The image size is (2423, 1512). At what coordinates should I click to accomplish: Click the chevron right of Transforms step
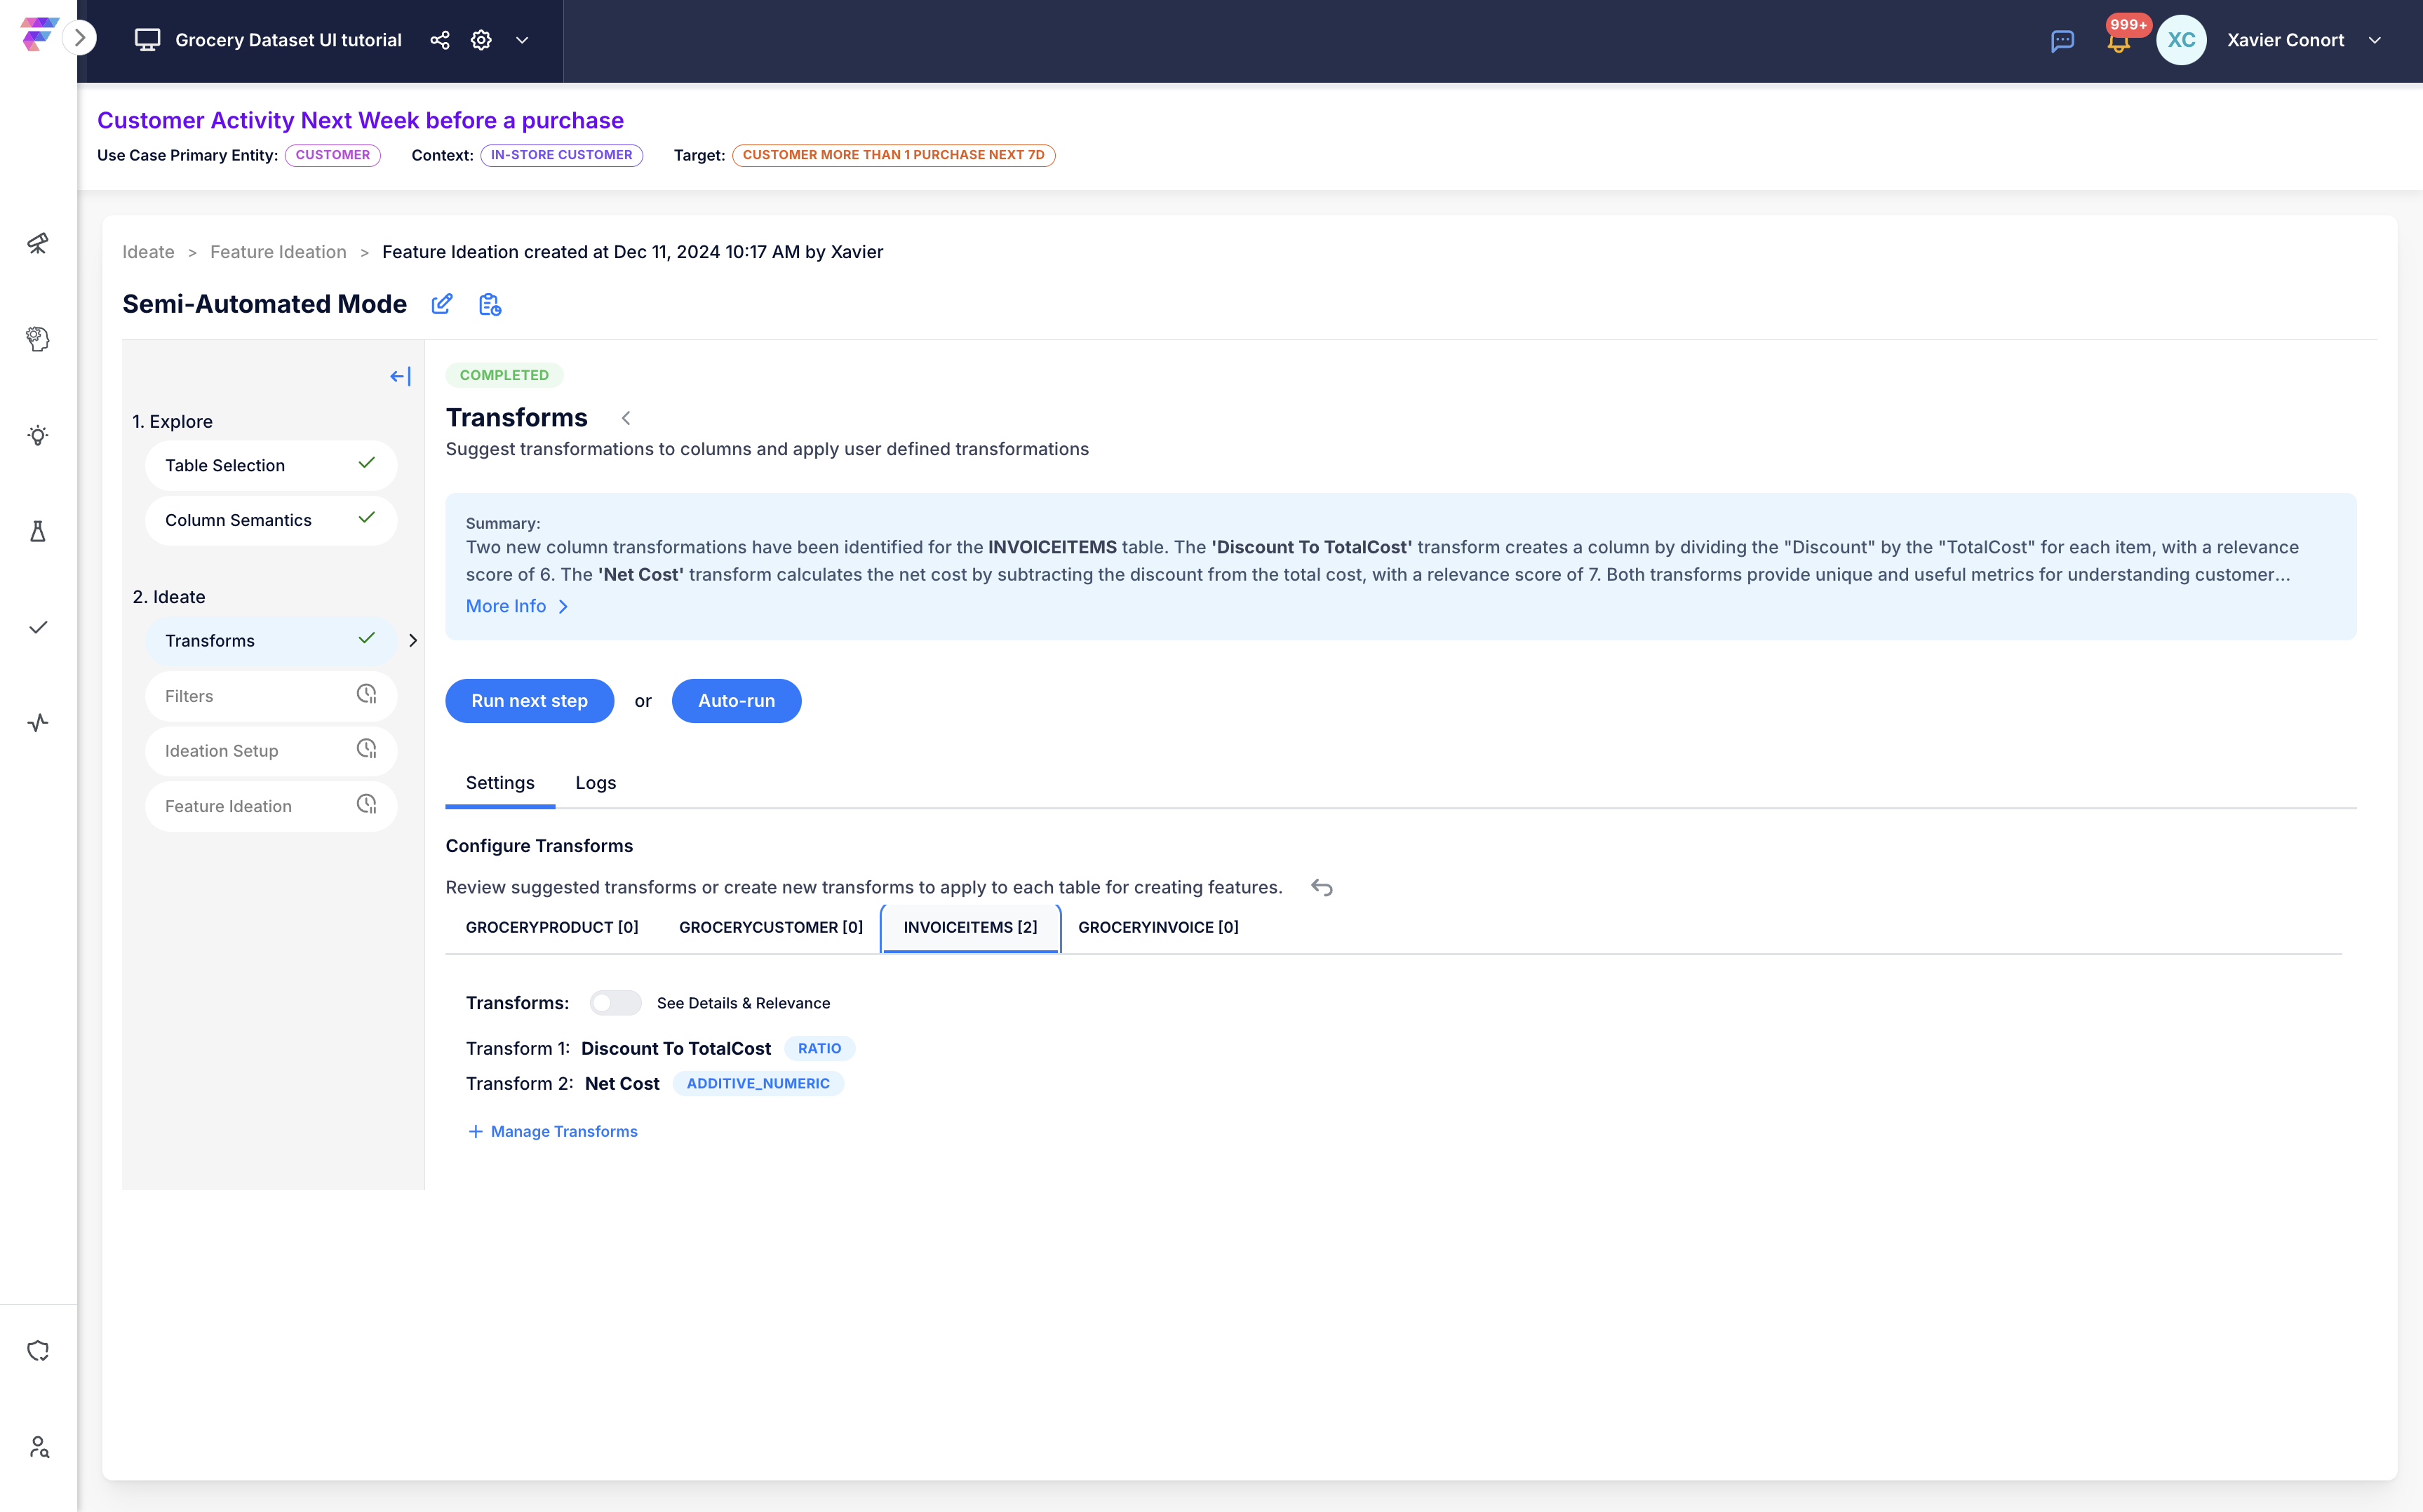coord(412,641)
